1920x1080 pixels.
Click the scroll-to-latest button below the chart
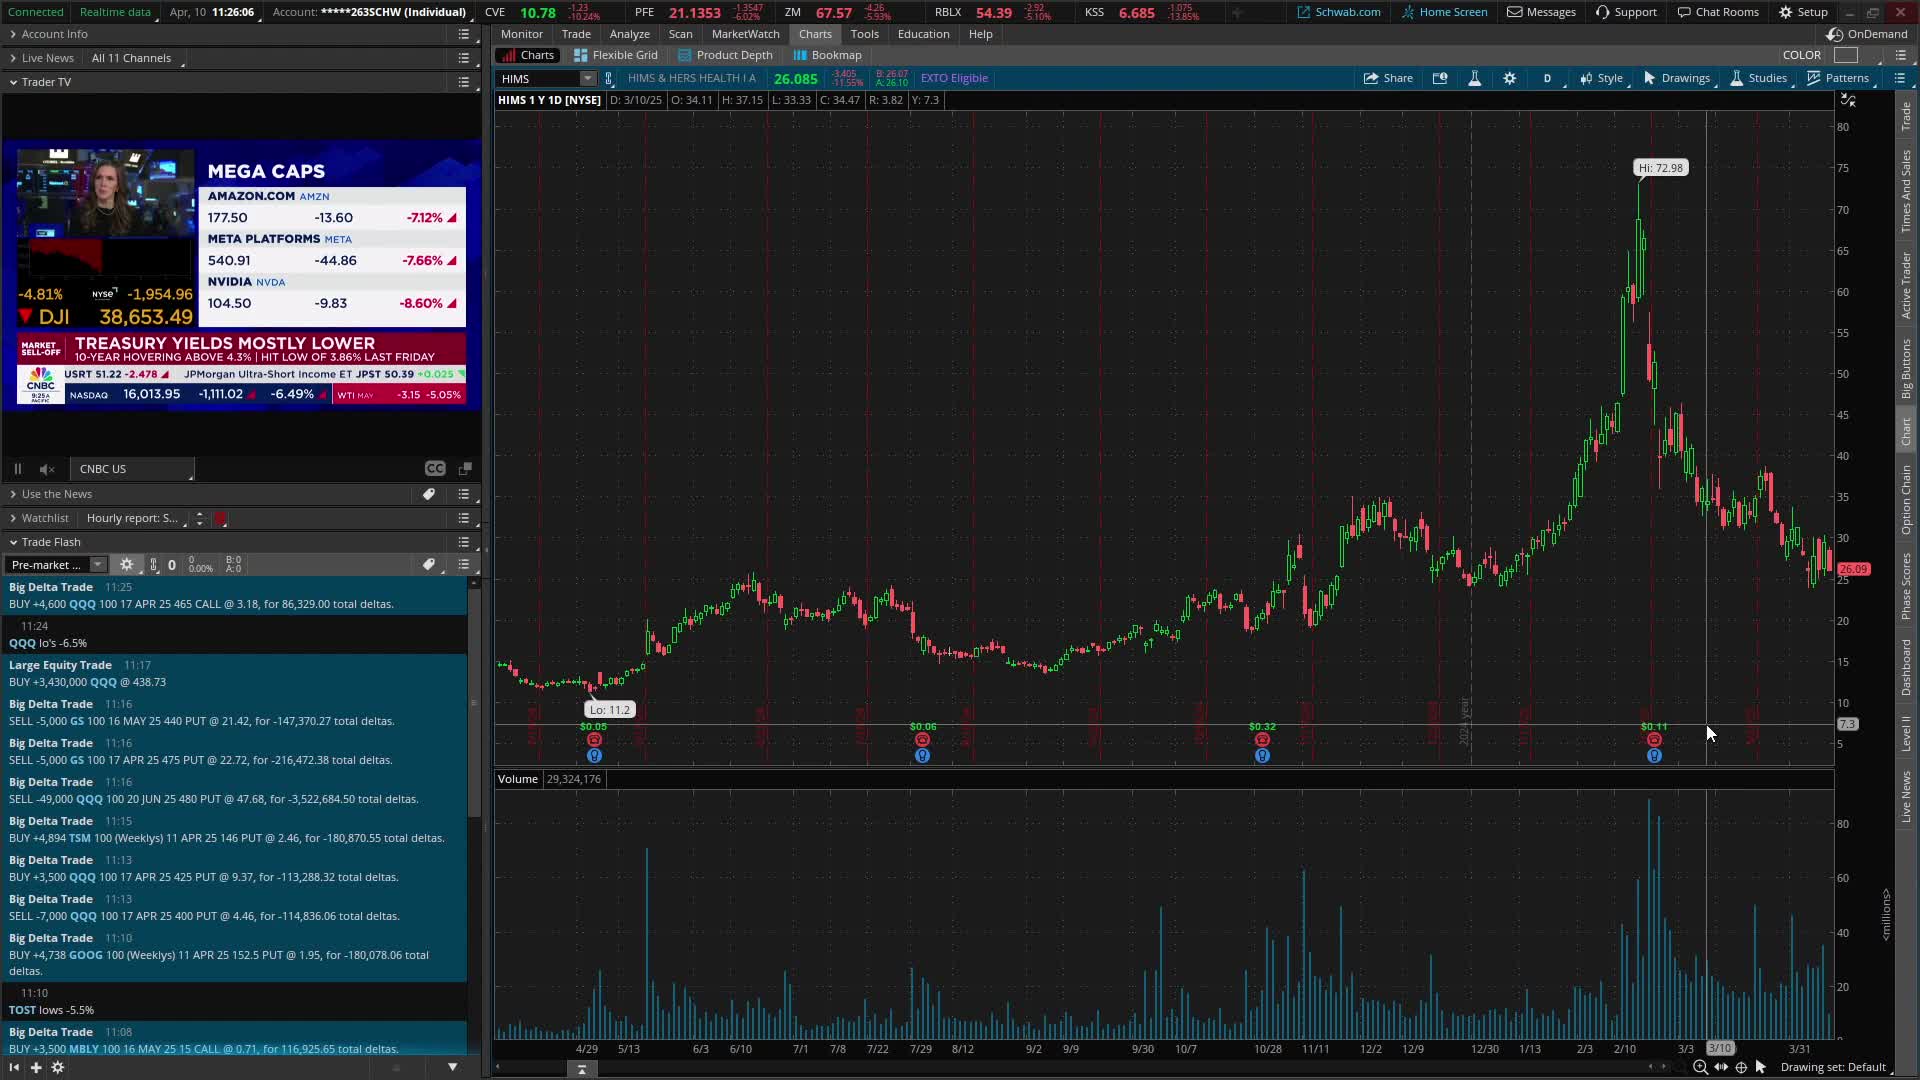pos(581,1069)
